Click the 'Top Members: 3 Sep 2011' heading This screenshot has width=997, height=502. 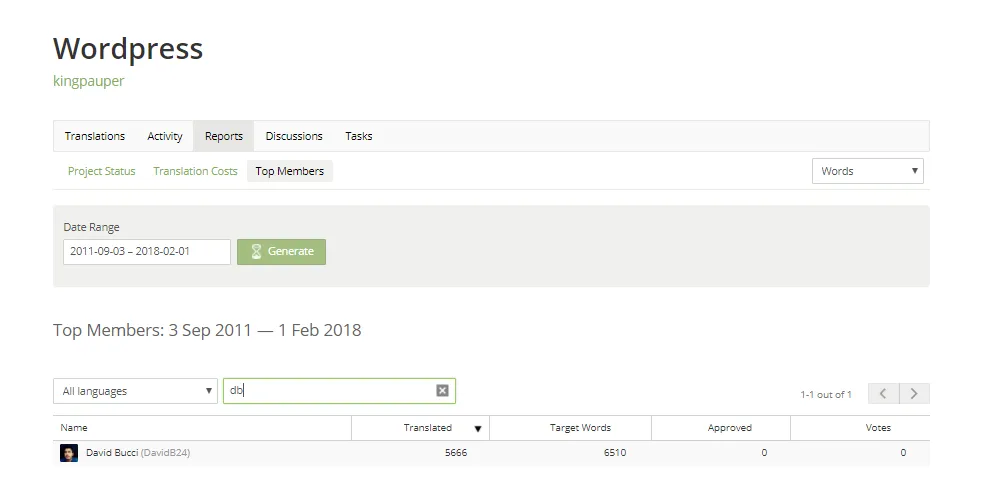[207, 330]
